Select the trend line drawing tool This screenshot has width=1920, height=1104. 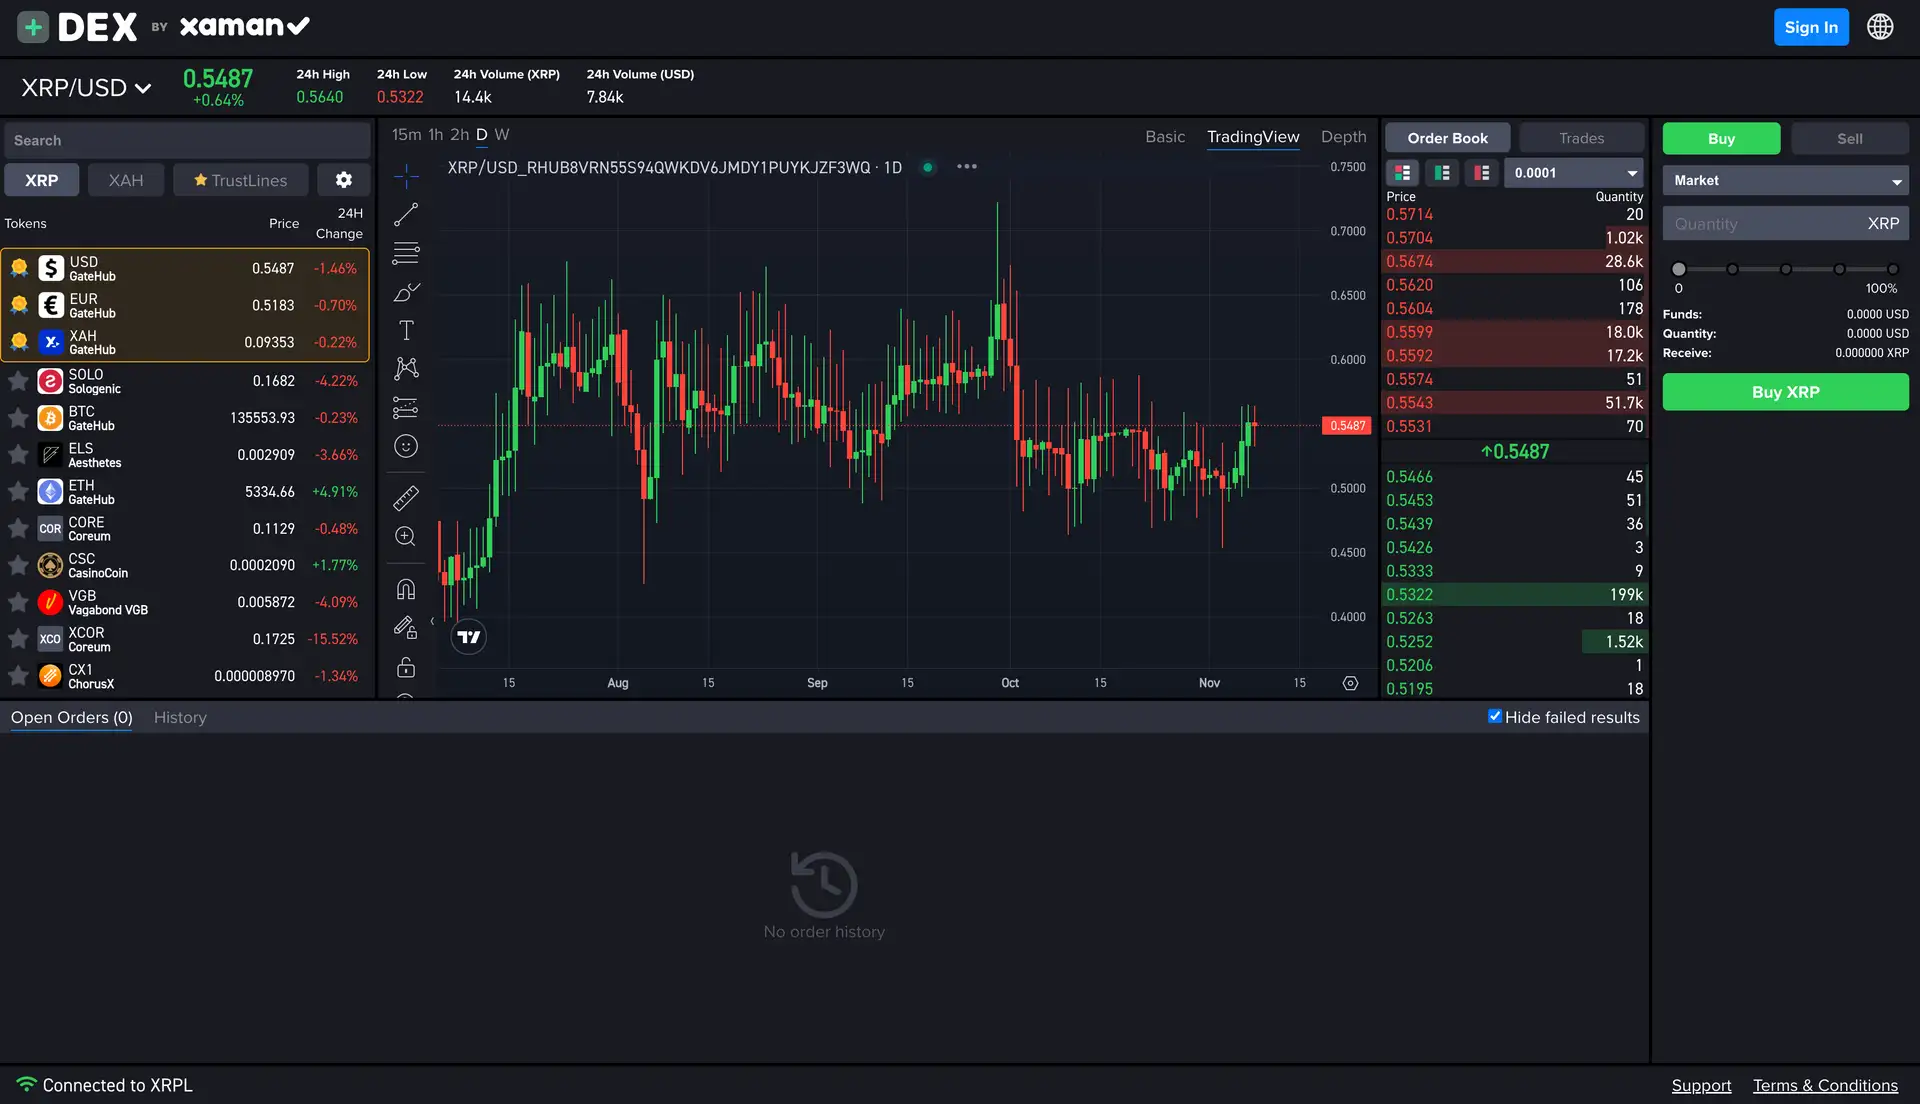click(x=406, y=215)
